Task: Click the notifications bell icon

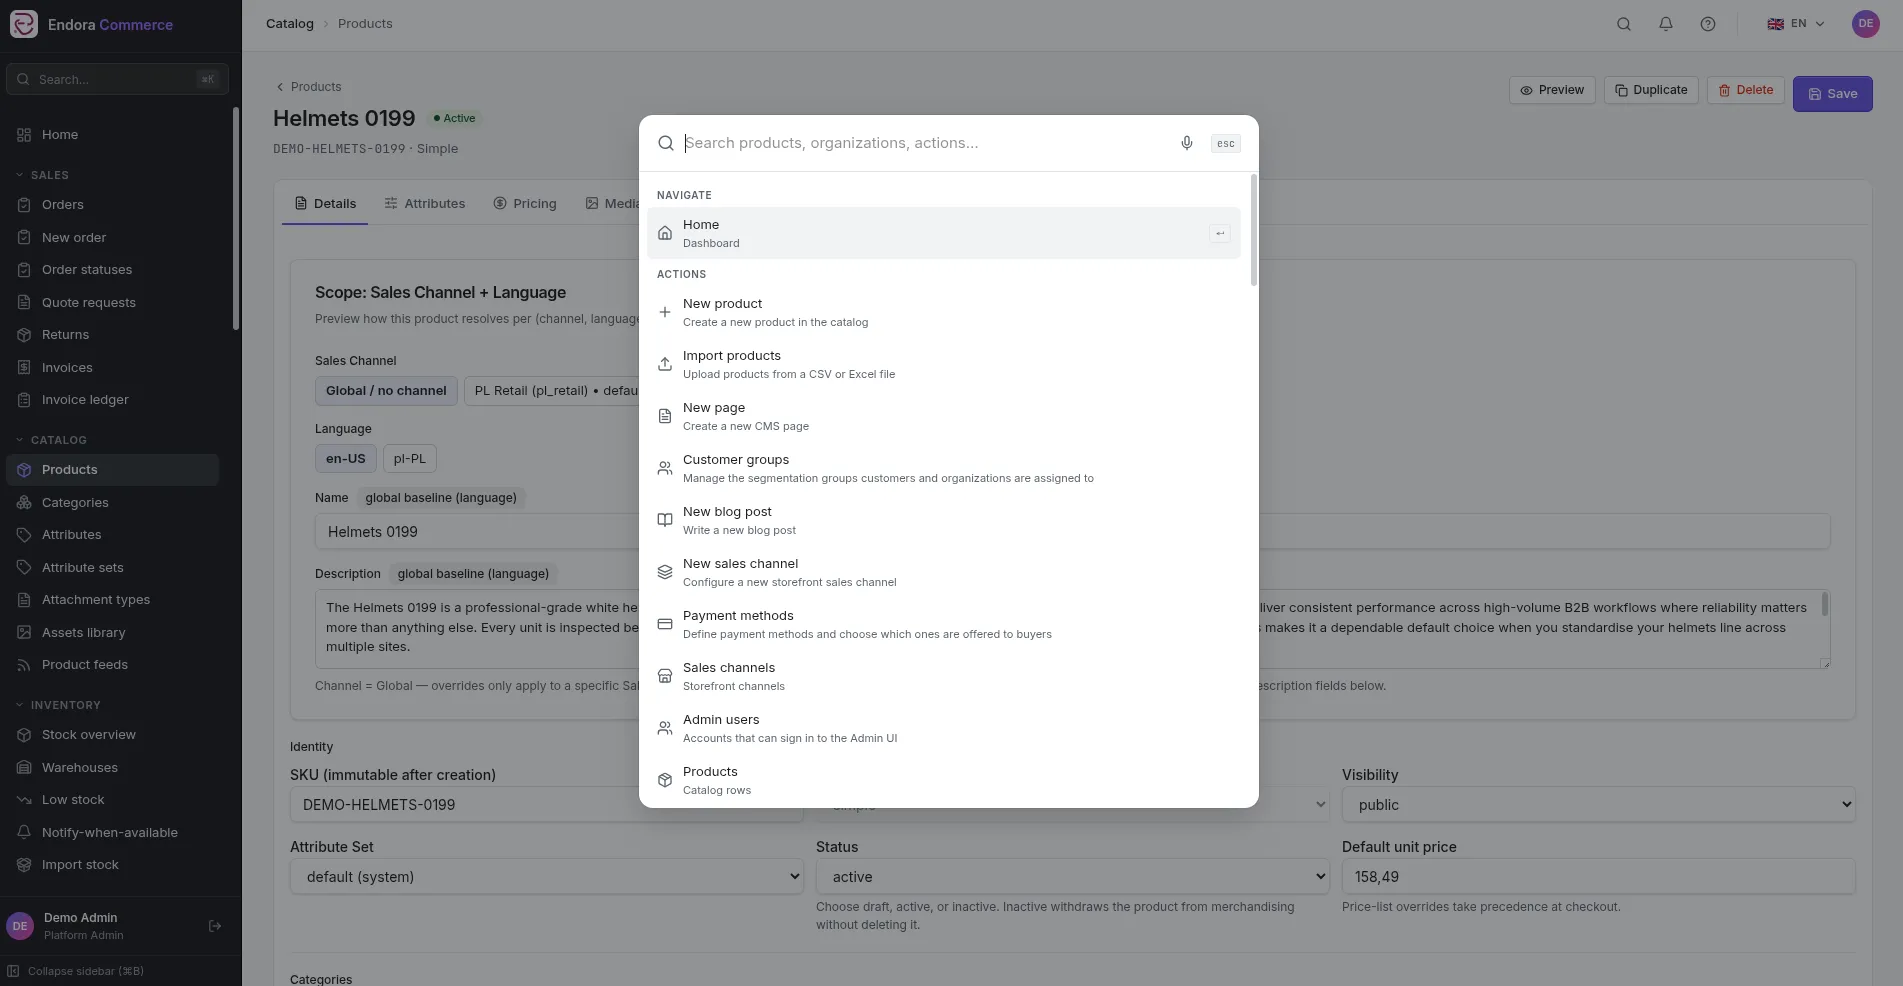Action: tap(1665, 24)
